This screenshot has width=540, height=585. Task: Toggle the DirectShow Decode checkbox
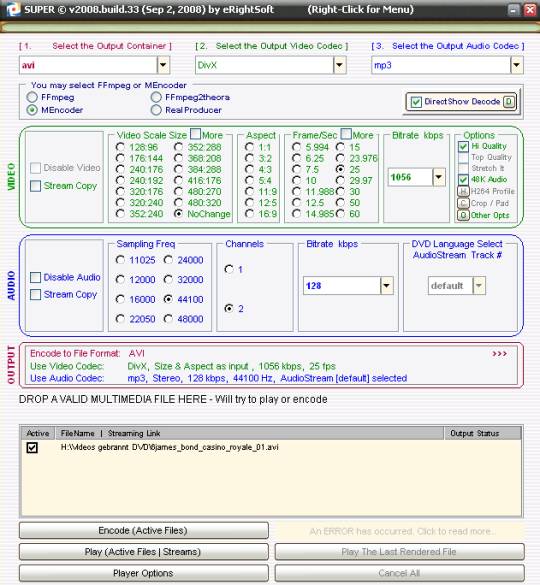(416, 102)
